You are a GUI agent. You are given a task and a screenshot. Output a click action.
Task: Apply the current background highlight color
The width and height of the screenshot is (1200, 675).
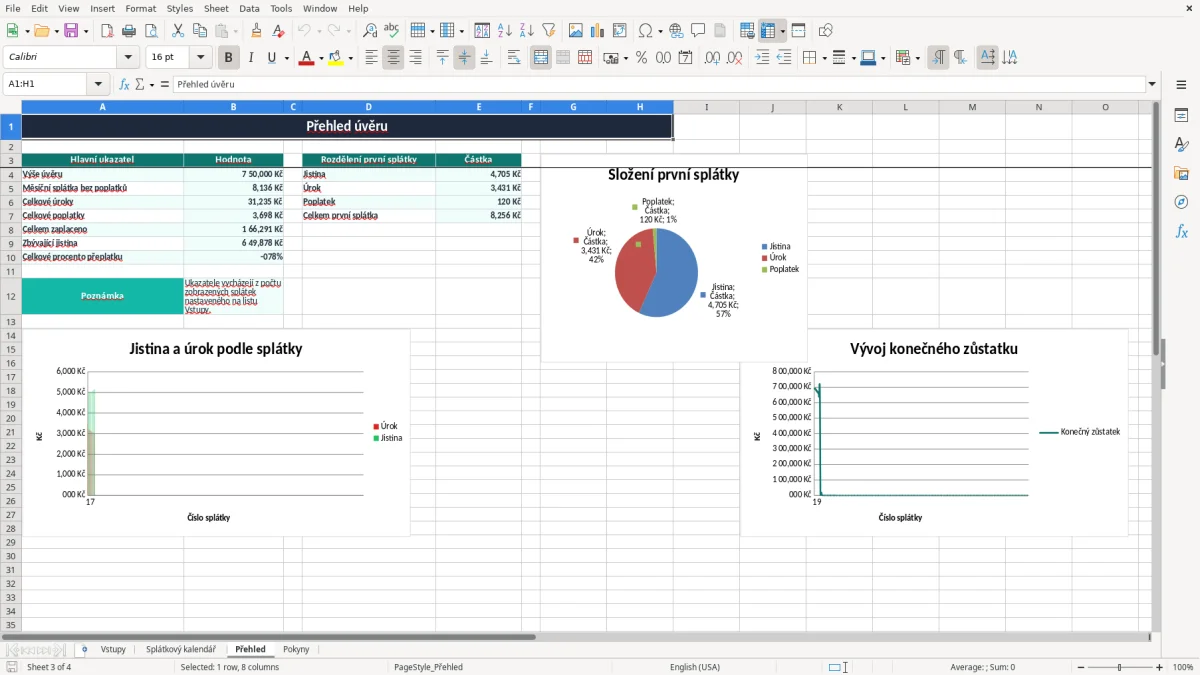[335, 58]
